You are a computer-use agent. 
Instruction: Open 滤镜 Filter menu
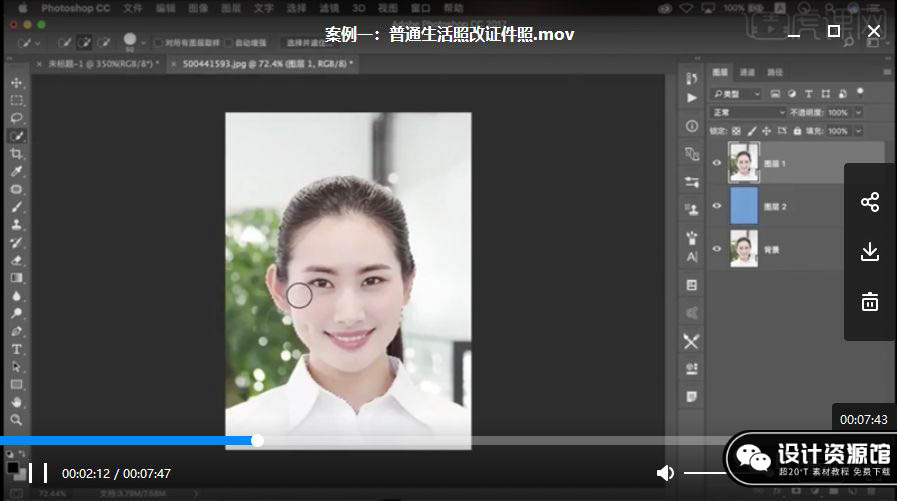tap(329, 8)
